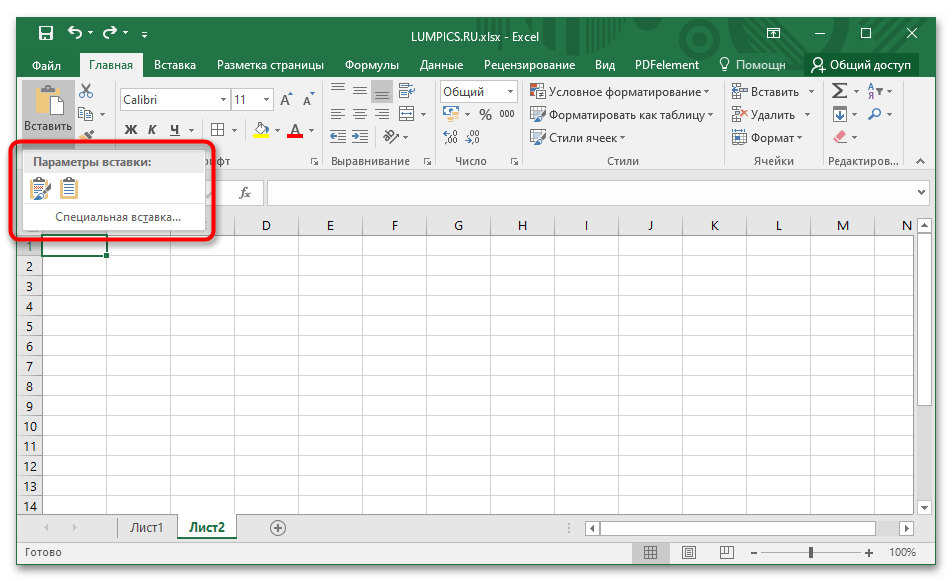This screenshot has width=952, height=581.
Task: Align text right
Action: (382, 114)
